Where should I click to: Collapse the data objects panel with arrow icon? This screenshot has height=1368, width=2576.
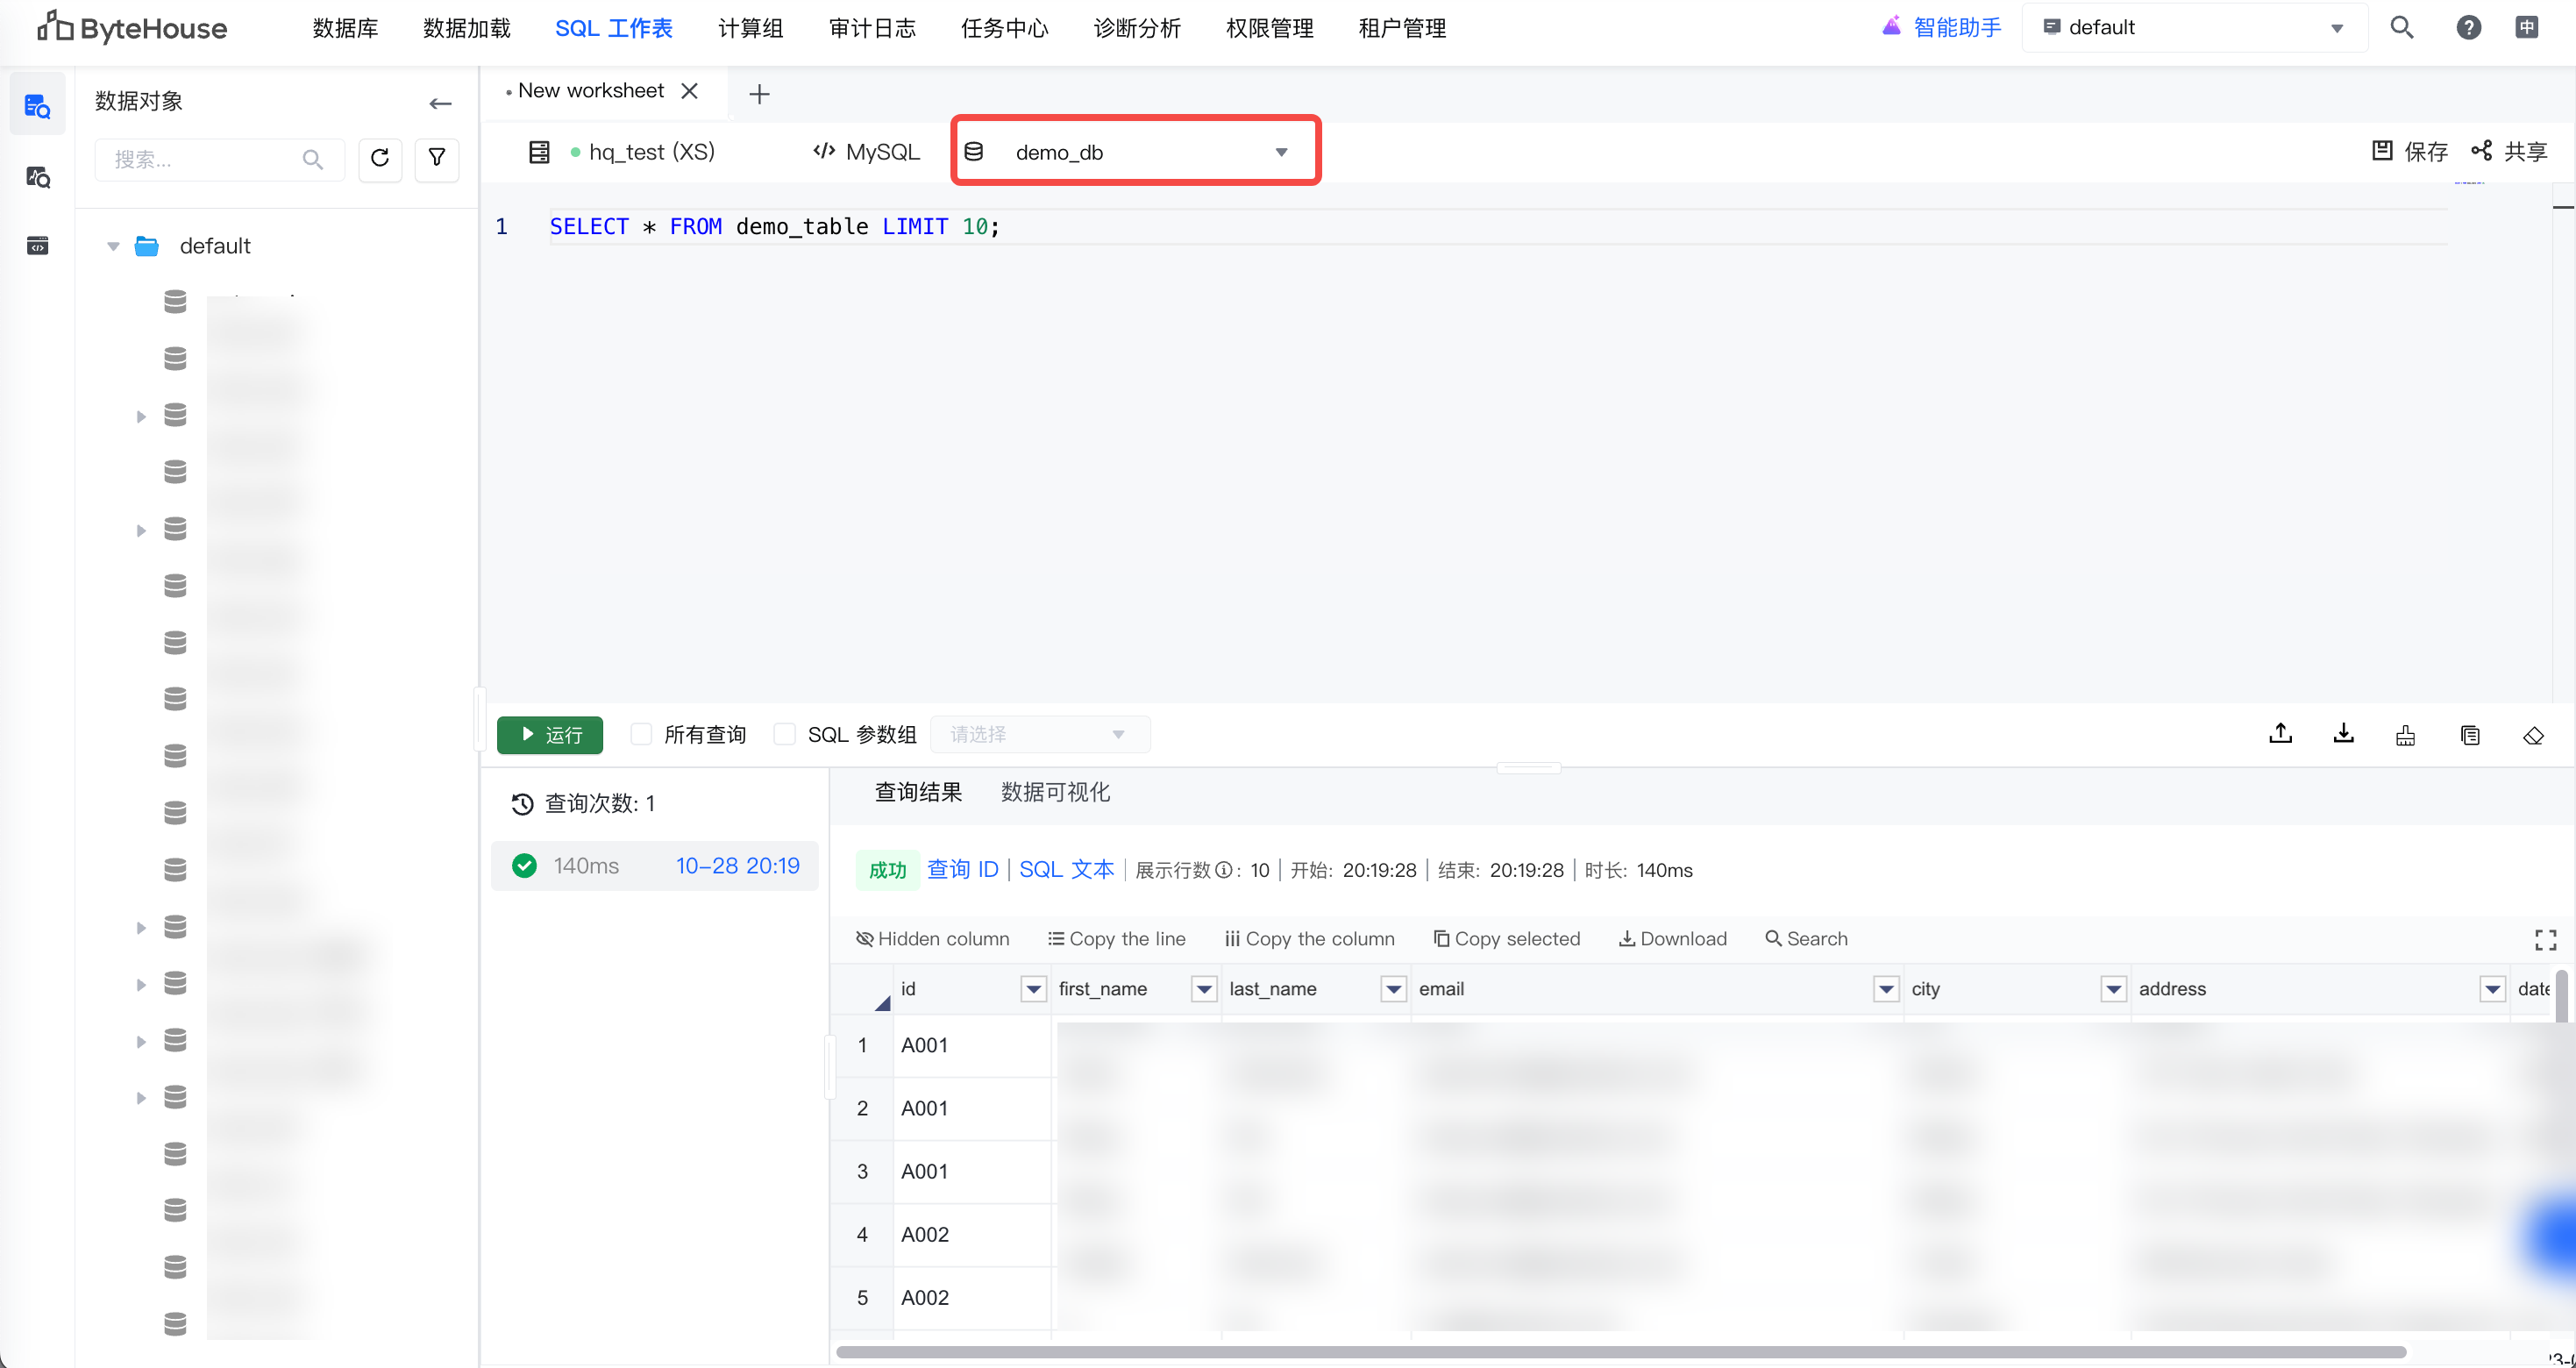(440, 103)
